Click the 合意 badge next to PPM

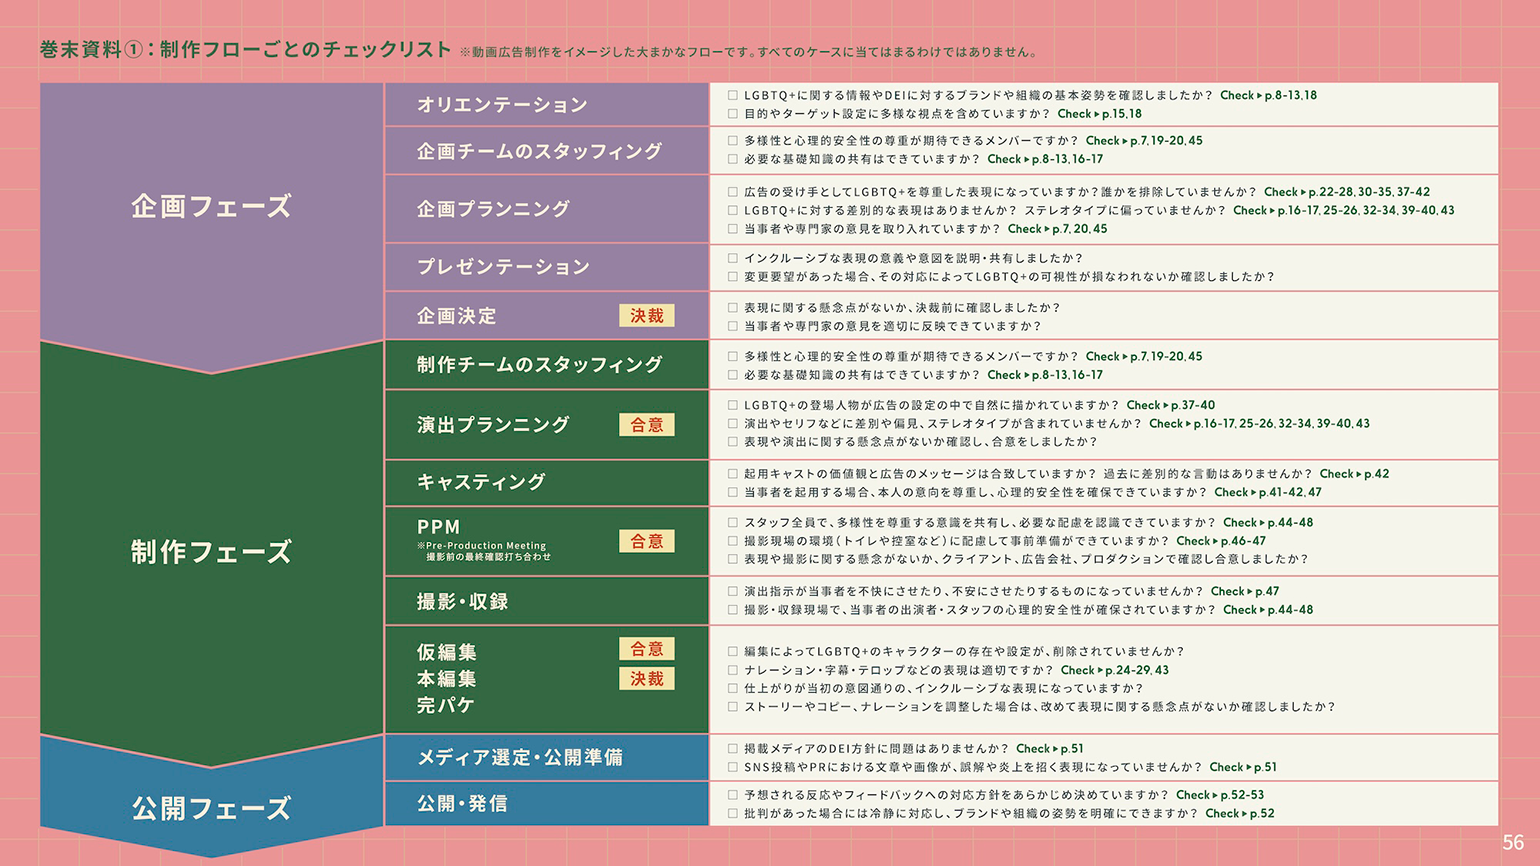(646, 541)
